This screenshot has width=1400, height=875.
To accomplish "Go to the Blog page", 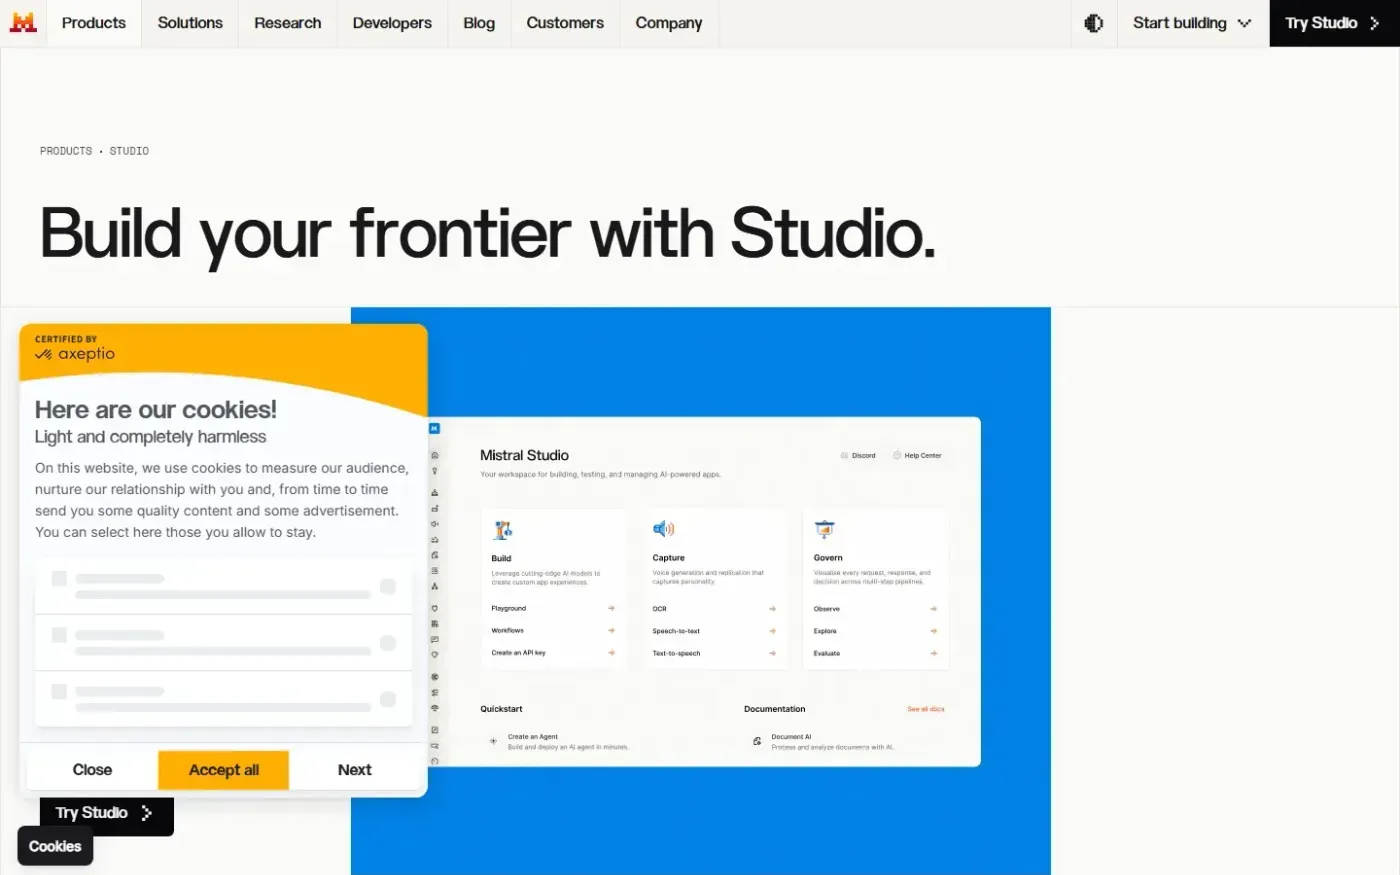I will [x=479, y=23].
